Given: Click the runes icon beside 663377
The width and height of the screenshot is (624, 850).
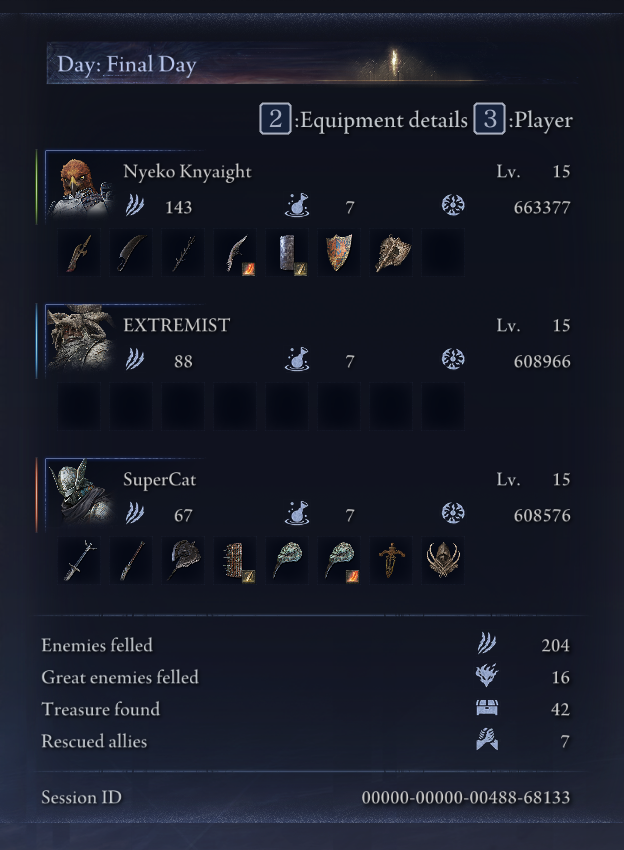Looking at the screenshot, I should pos(453,205).
